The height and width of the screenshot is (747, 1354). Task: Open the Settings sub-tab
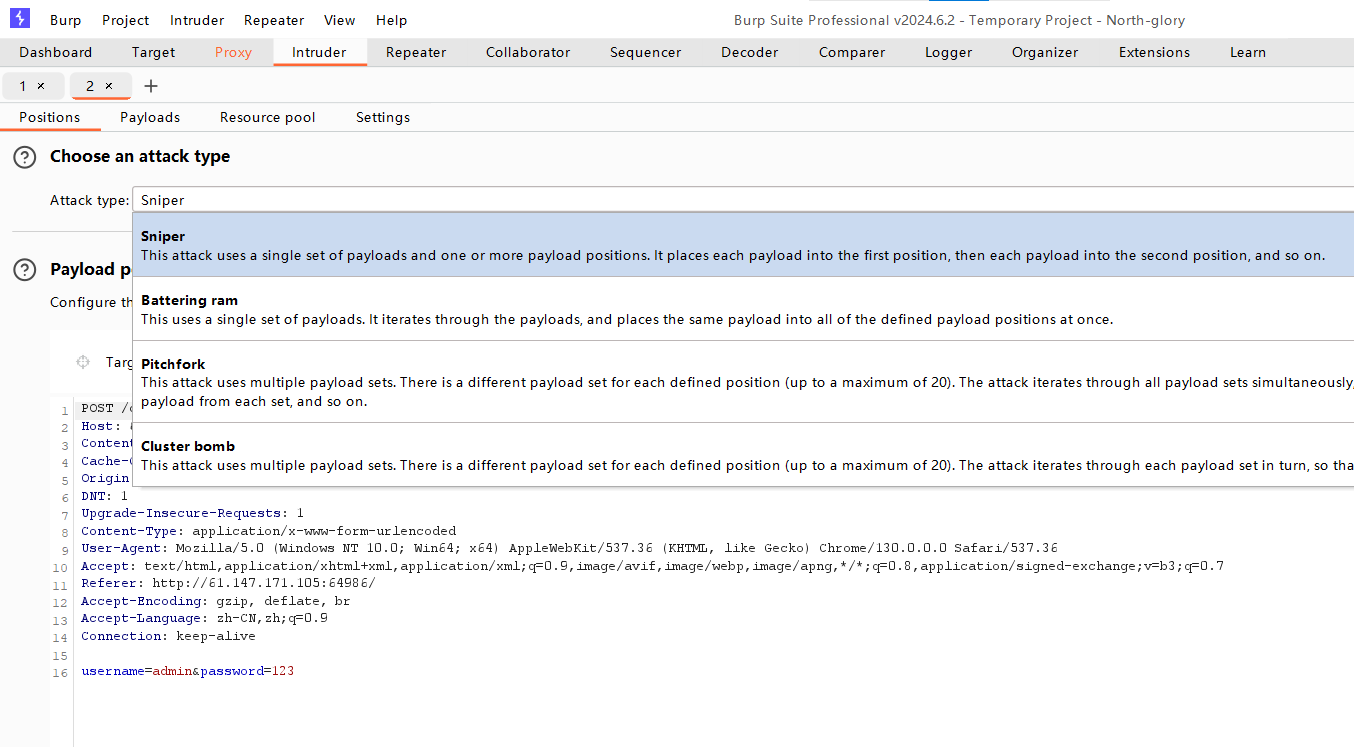pos(383,117)
